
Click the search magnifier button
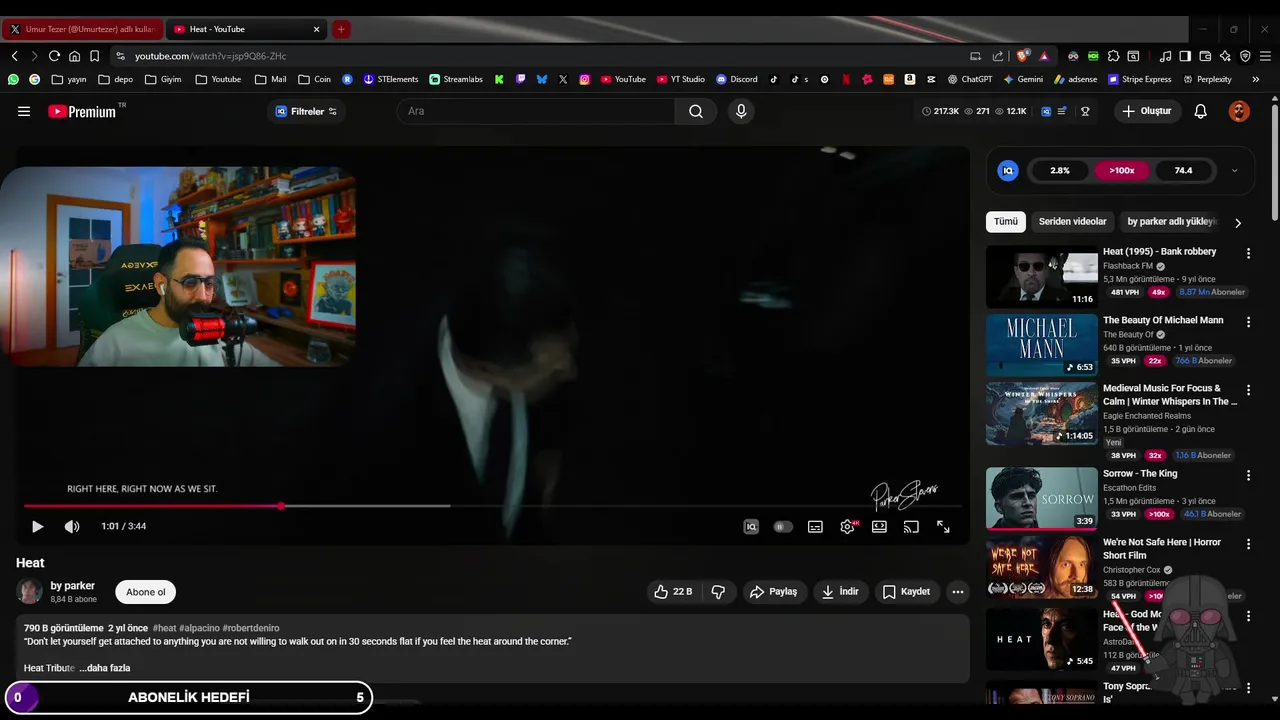696,111
